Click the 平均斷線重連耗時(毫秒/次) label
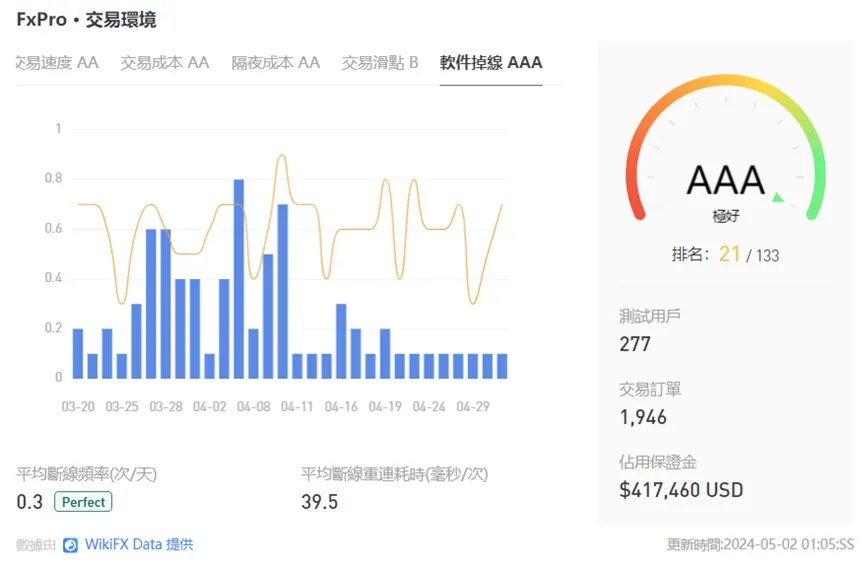The width and height of the screenshot is (865, 572). pyautogui.click(x=394, y=474)
